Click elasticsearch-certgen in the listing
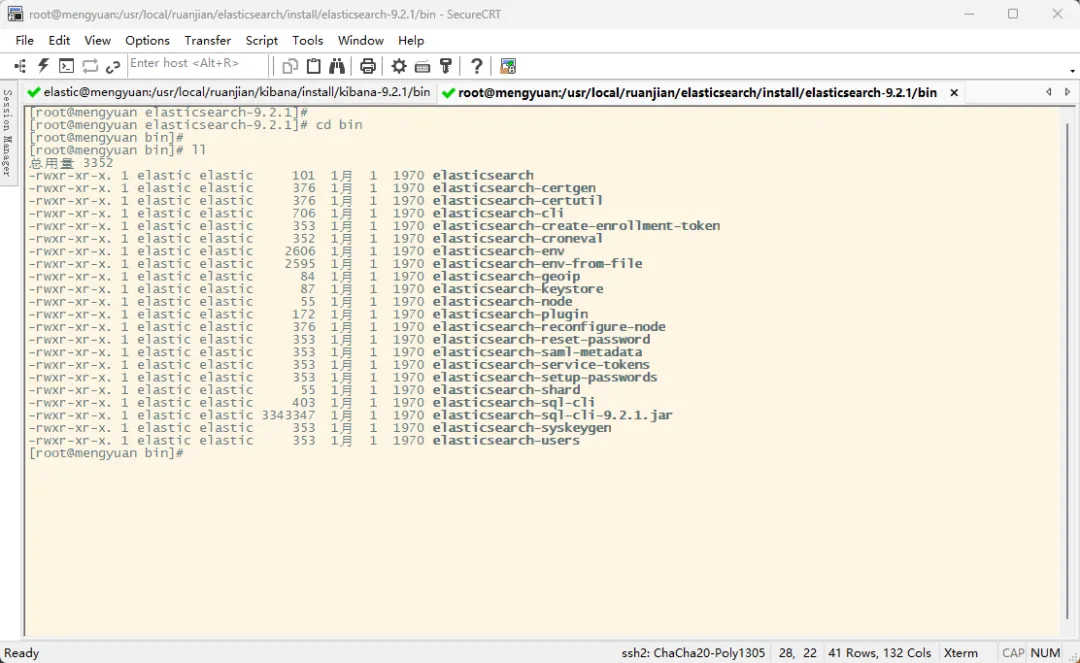The height and width of the screenshot is (663, 1080). pos(514,188)
